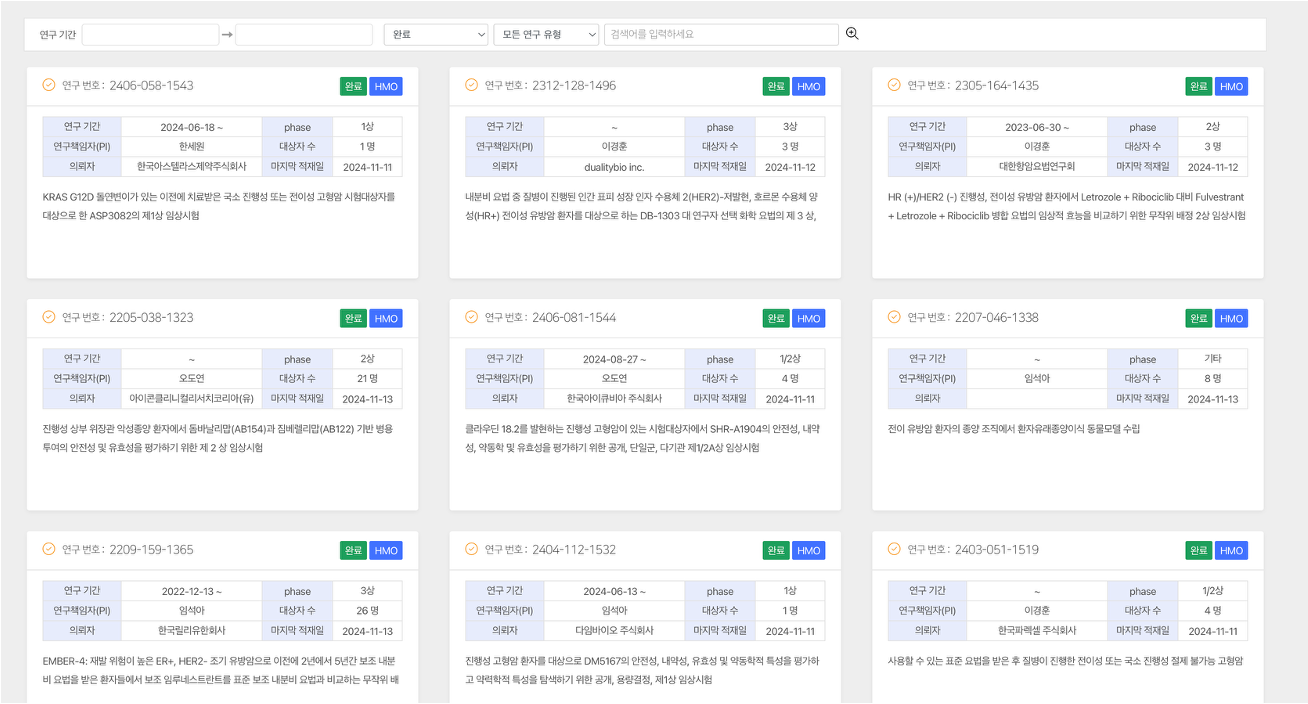1308x704 pixels.
Task: Click HMO badge on study 2312-128-1496
Action: point(808,86)
